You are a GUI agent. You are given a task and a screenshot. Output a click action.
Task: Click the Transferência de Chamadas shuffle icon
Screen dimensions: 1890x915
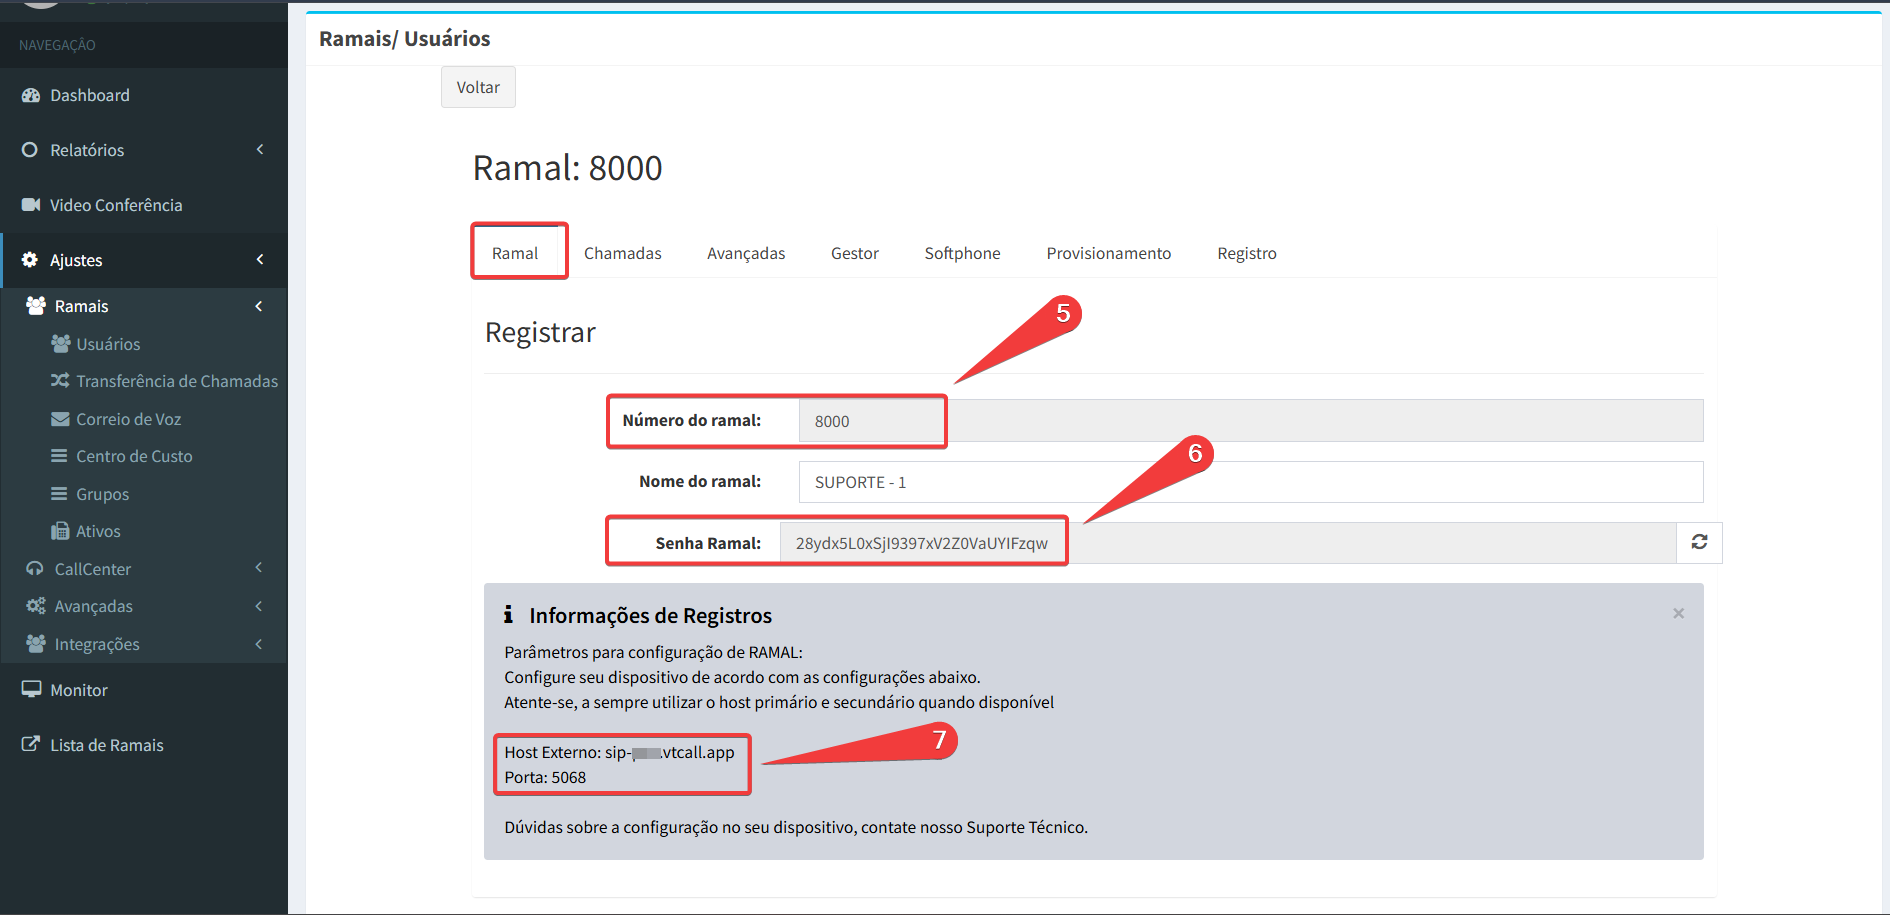point(60,381)
